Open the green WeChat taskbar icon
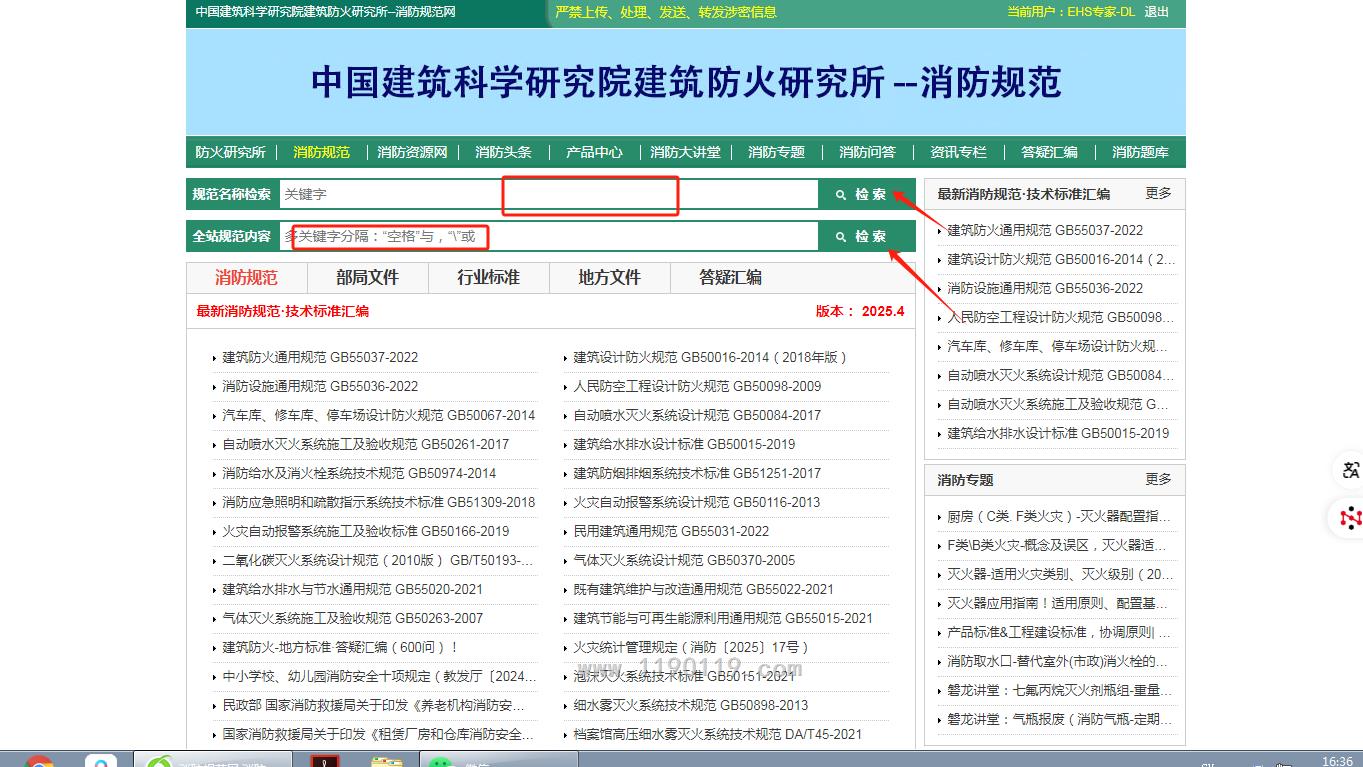Screen dimensions: 1363x767 click(440, 762)
